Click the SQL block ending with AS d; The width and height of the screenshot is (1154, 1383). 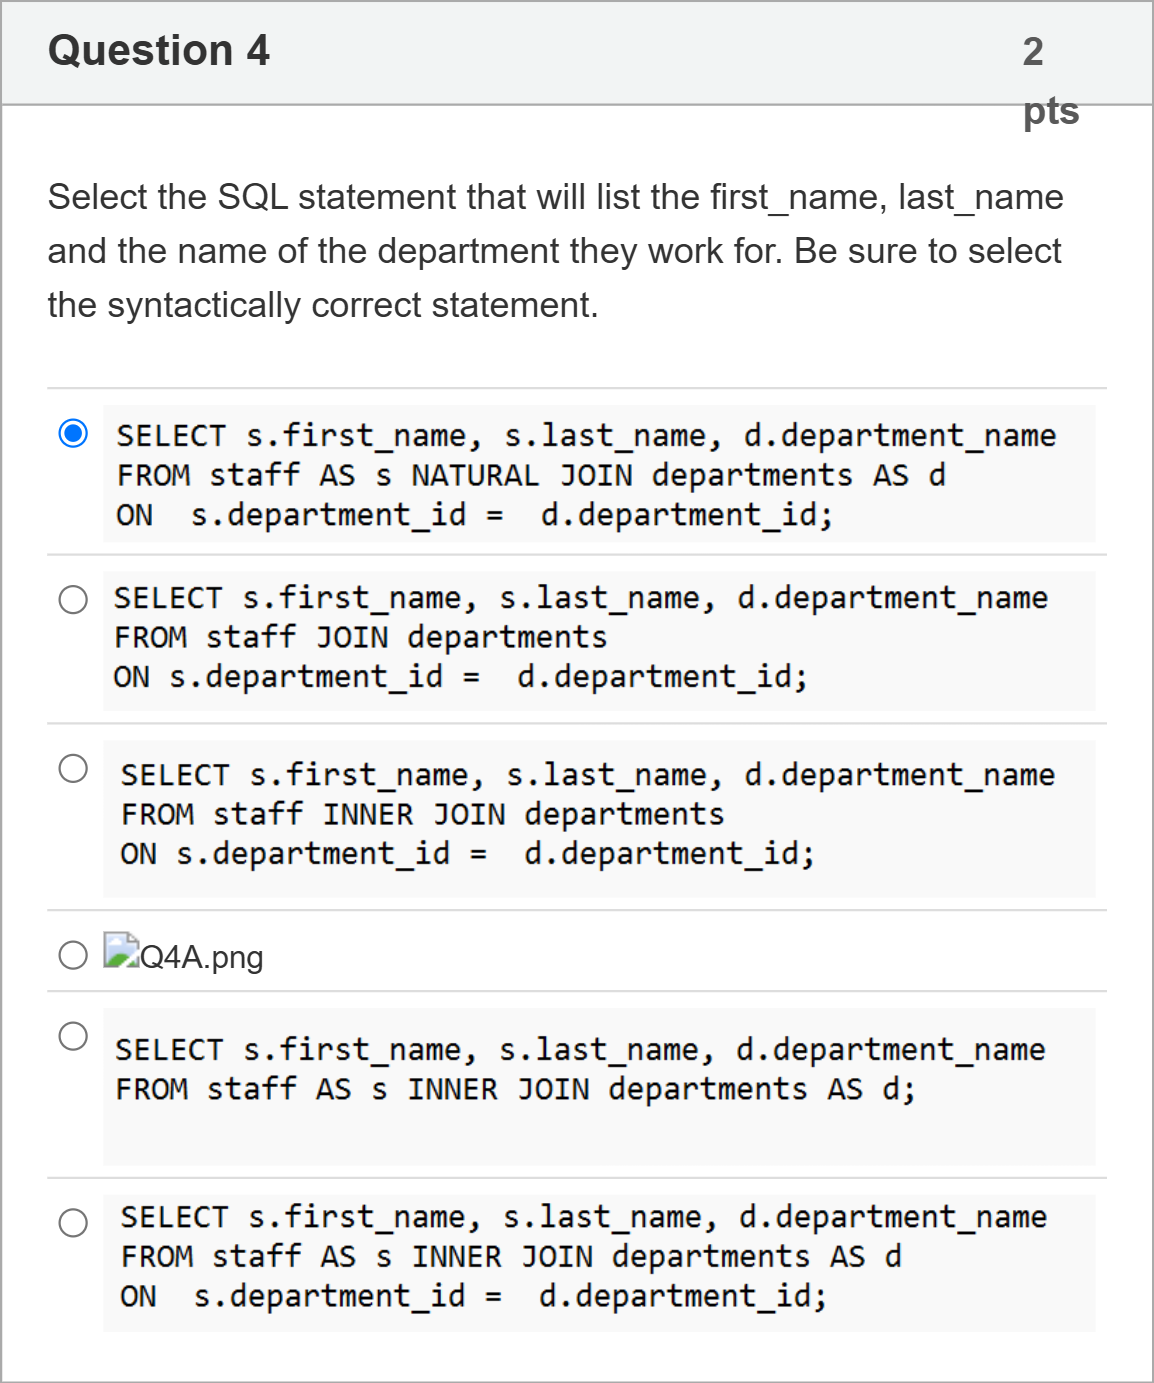[599, 1086]
